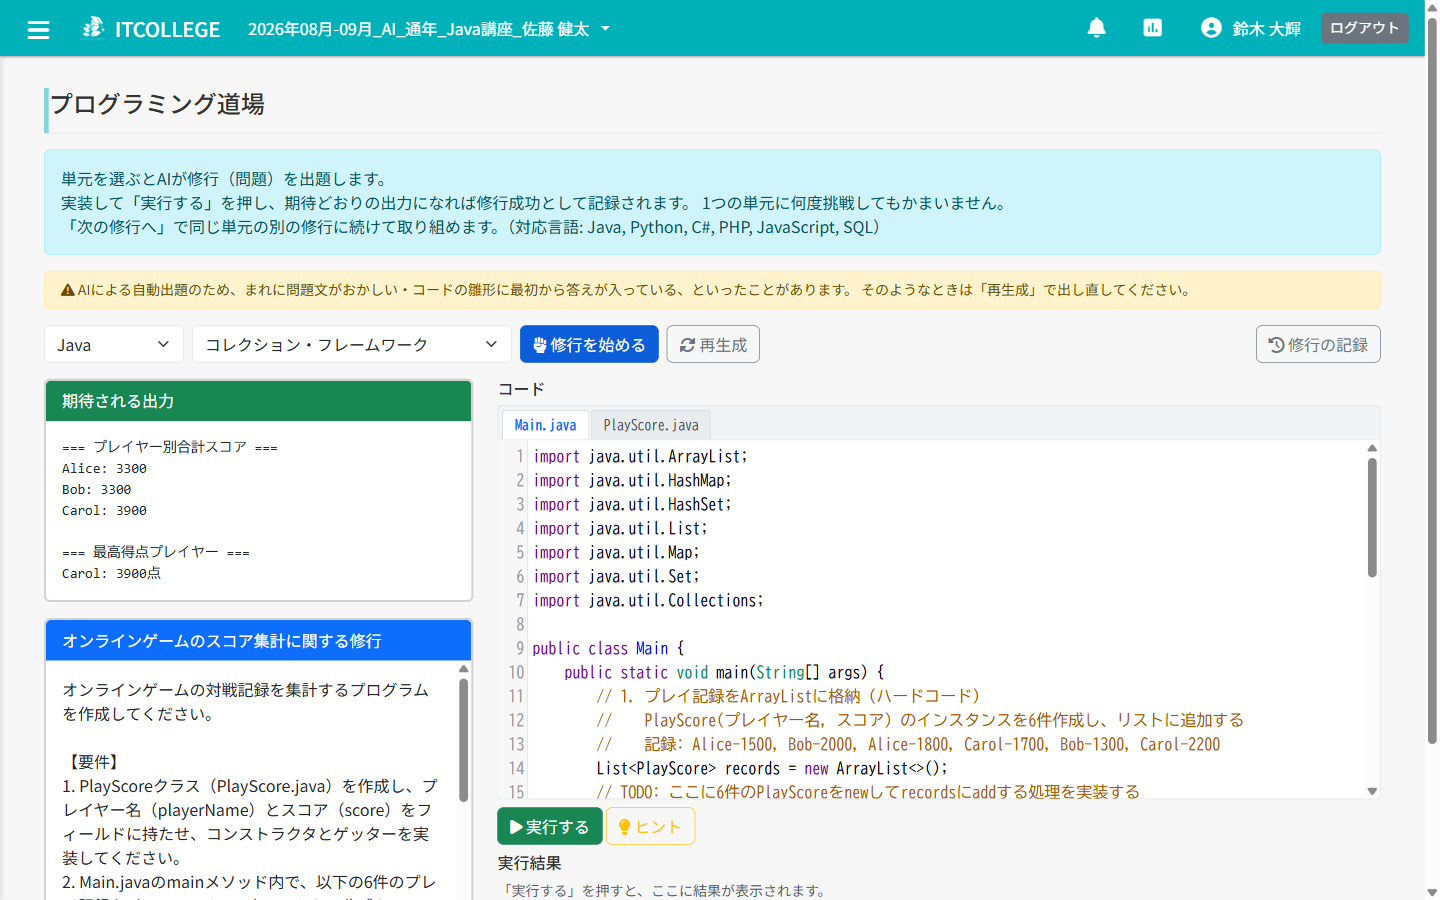Image resolution: width=1440 pixels, height=900 pixels.
Task: Open the chart report icon in header
Action: (x=1153, y=28)
